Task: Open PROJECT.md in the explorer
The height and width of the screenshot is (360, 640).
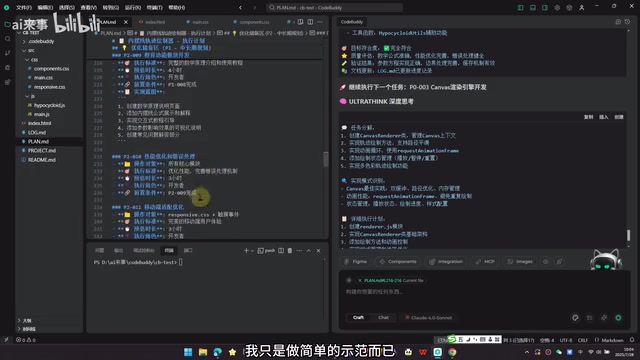Action: pyautogui.click(x=41, y=150)
